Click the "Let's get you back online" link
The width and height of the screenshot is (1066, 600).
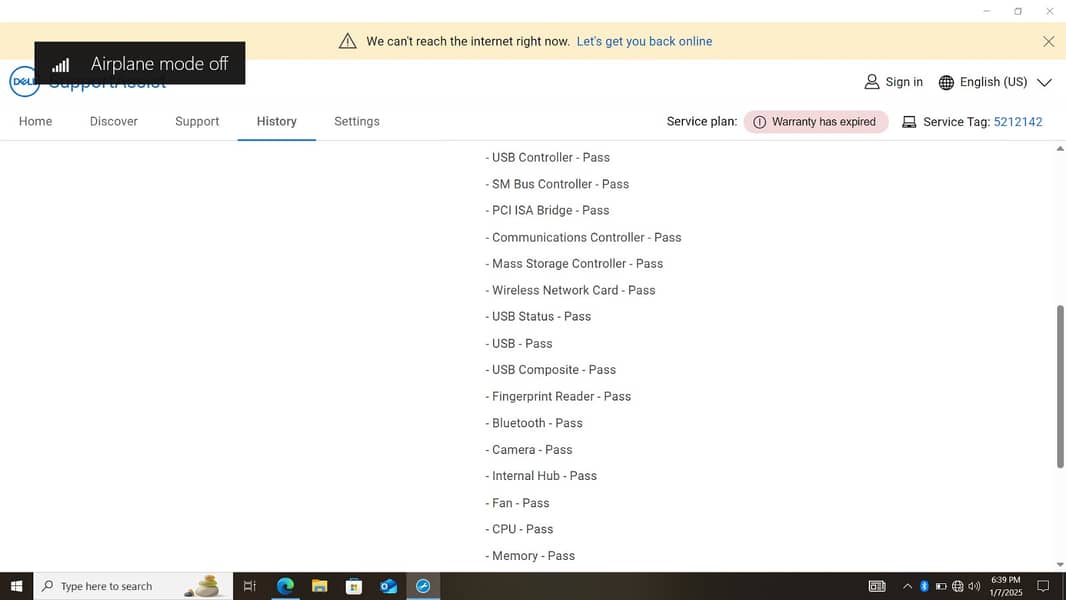(644, 41)
